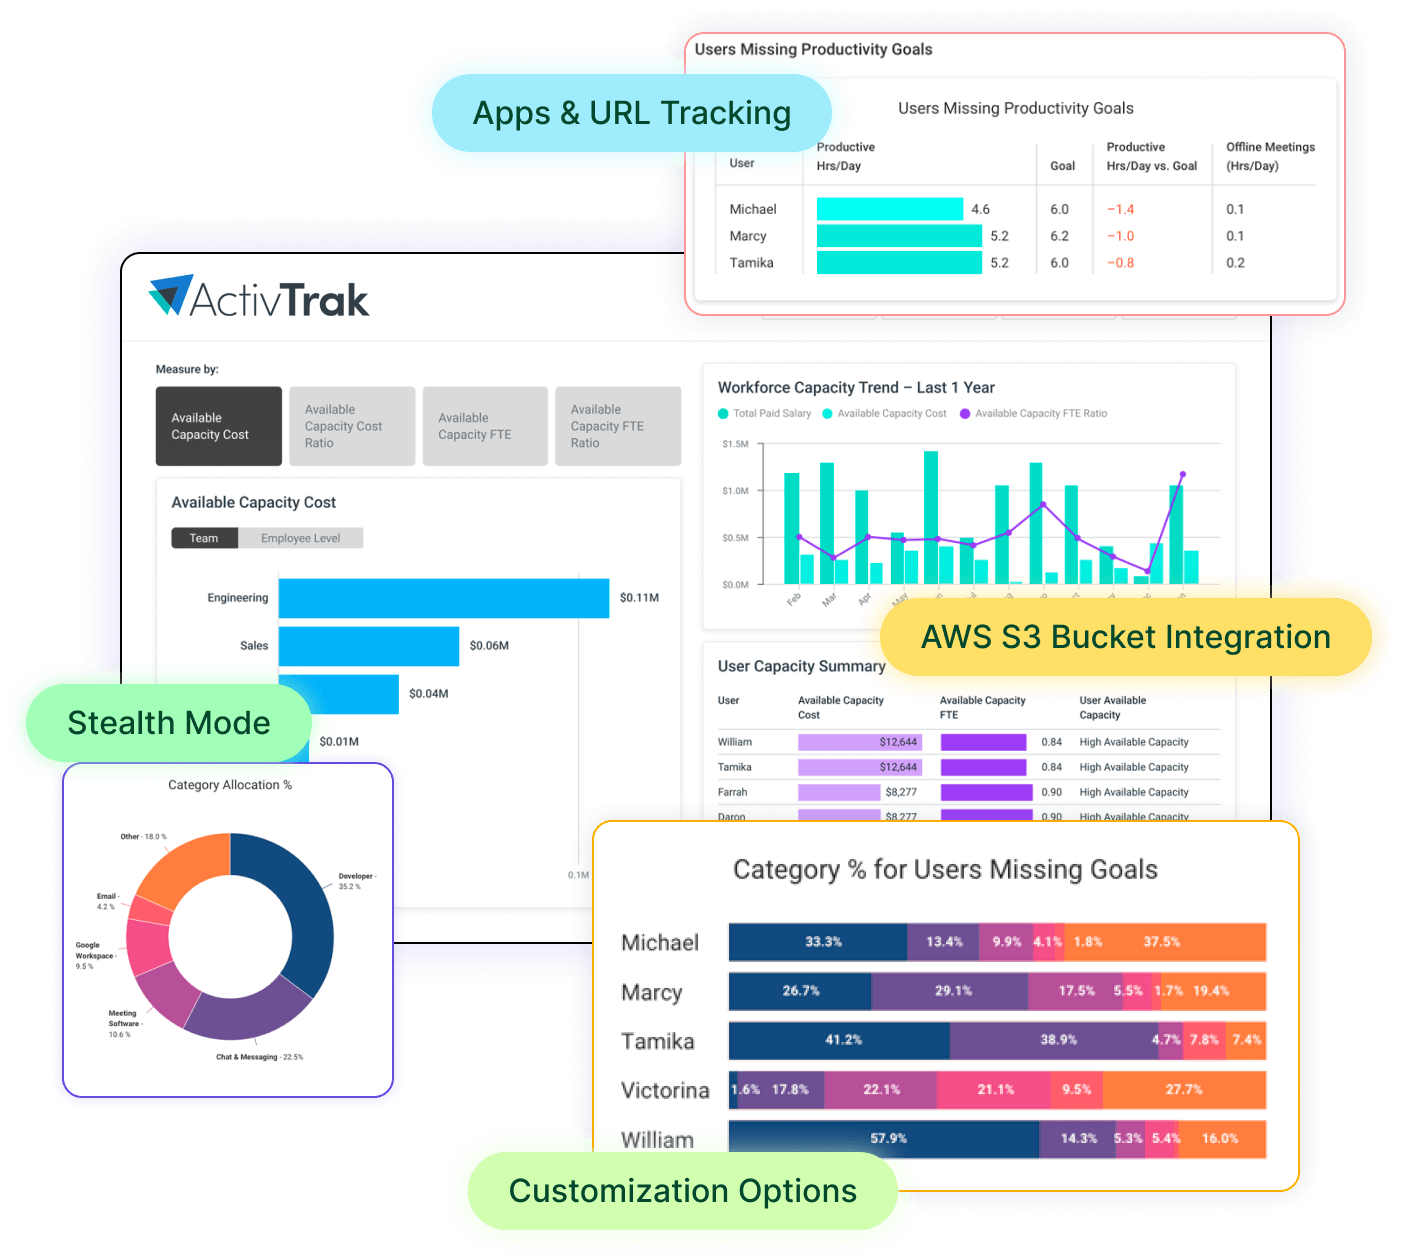Image resolution: width=1402 pixels, height=1260 pixels.
Task: Click Farrah's 0.90 FTE value
Action: tap(1052, 792)
